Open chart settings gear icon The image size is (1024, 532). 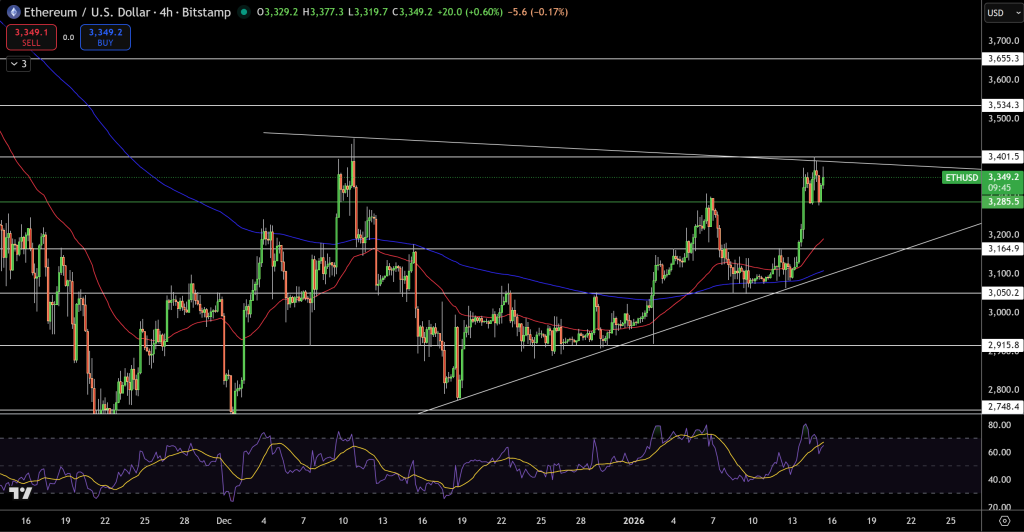1004,520
